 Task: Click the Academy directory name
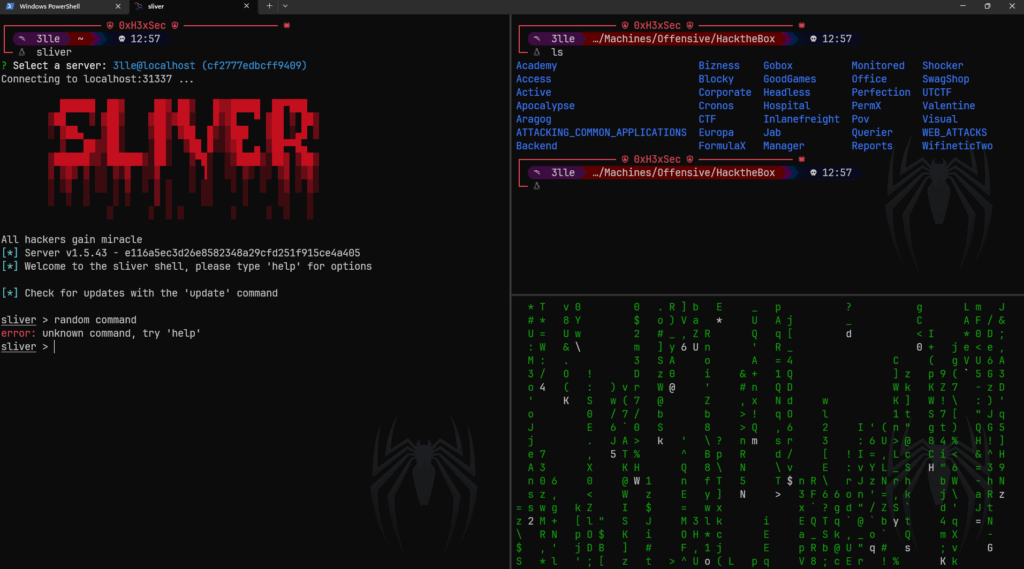pyautogui.click(x=536, y=65)
